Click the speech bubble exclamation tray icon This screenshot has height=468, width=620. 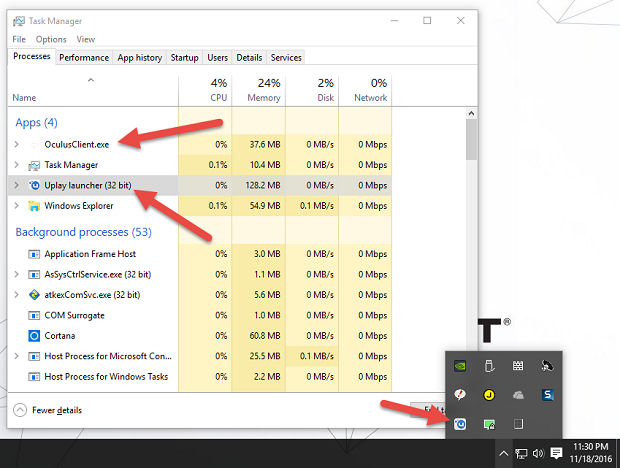click(x=460, y=394)
